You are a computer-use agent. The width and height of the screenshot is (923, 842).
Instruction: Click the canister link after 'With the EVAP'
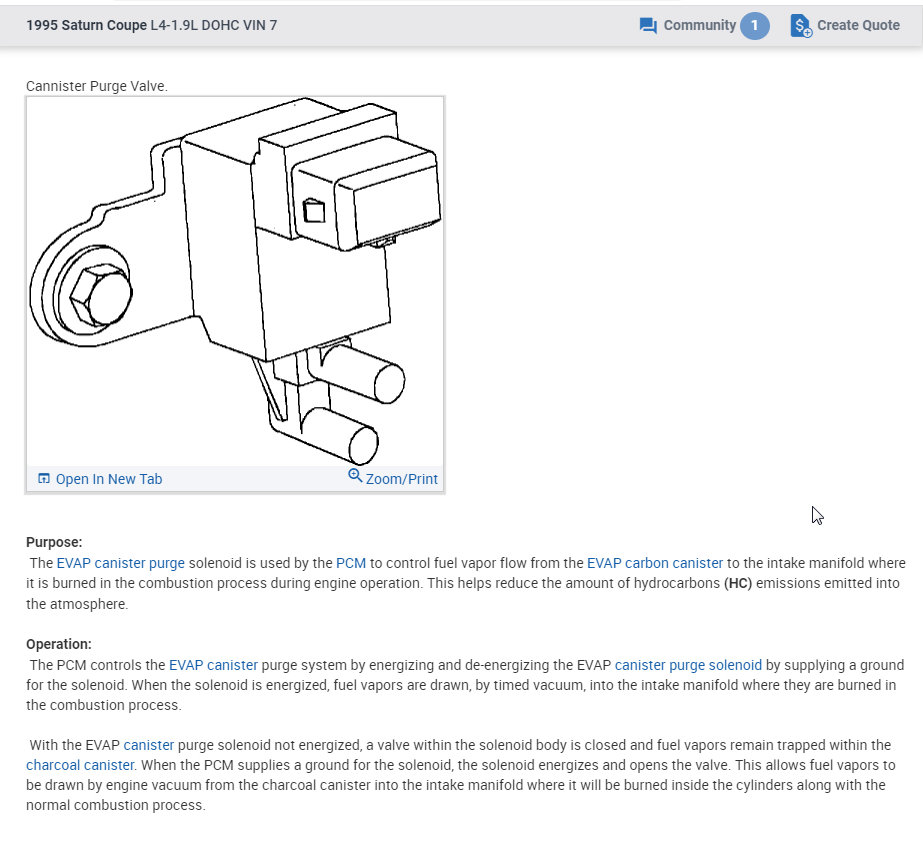point(148,745)
